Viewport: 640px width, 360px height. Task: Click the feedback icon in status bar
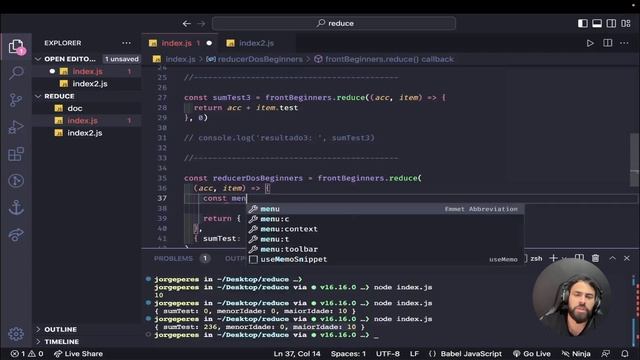click(x=606, y=354)
